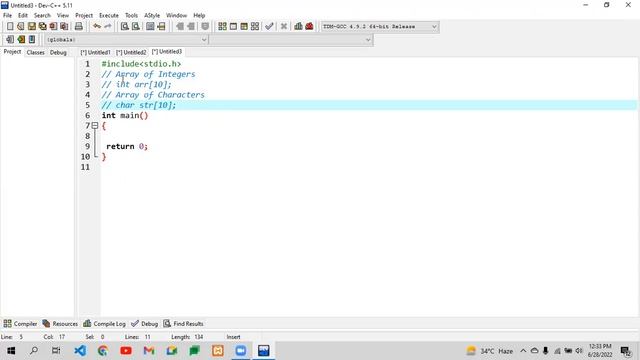Open the empty function list dropdown

[368, 40]
